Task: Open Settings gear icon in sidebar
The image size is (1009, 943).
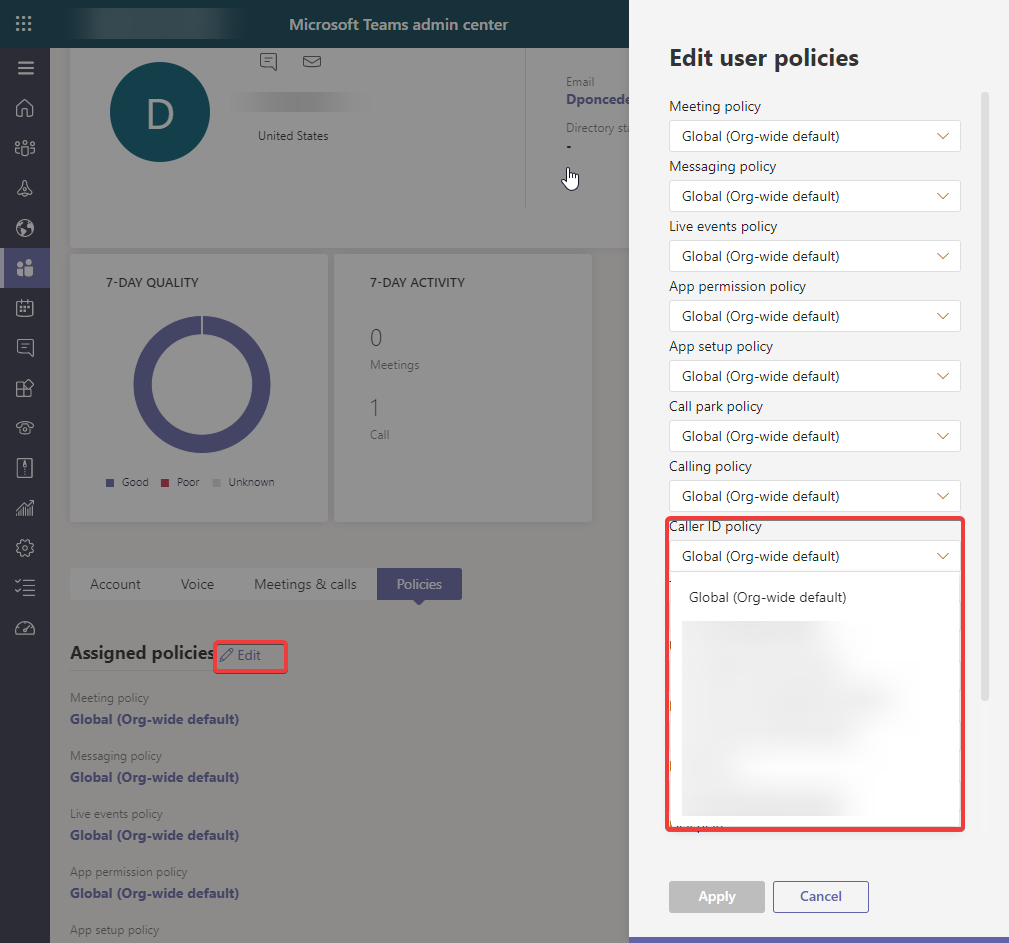Action: pyautogui.click(x=25, y=548)
